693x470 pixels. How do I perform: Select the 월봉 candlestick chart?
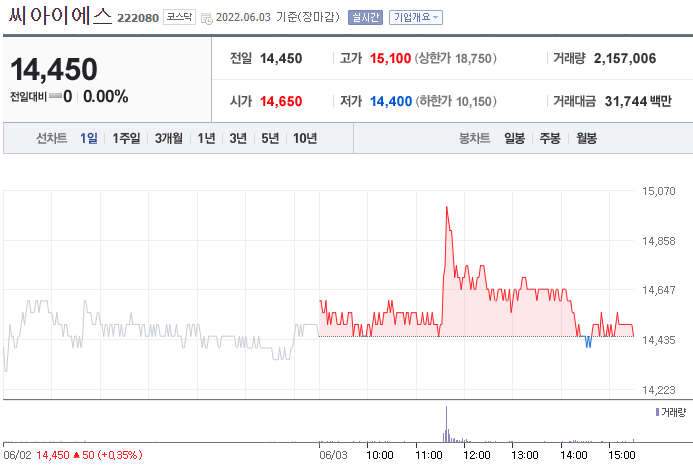pyautogui.click(x=586, y=138)
